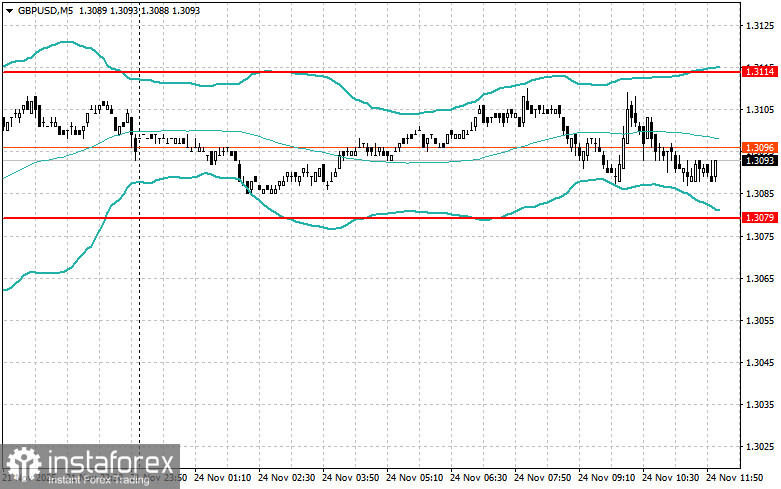Select the 24 Nov 07:50 time label
The image size is (781, 489).
542,478
